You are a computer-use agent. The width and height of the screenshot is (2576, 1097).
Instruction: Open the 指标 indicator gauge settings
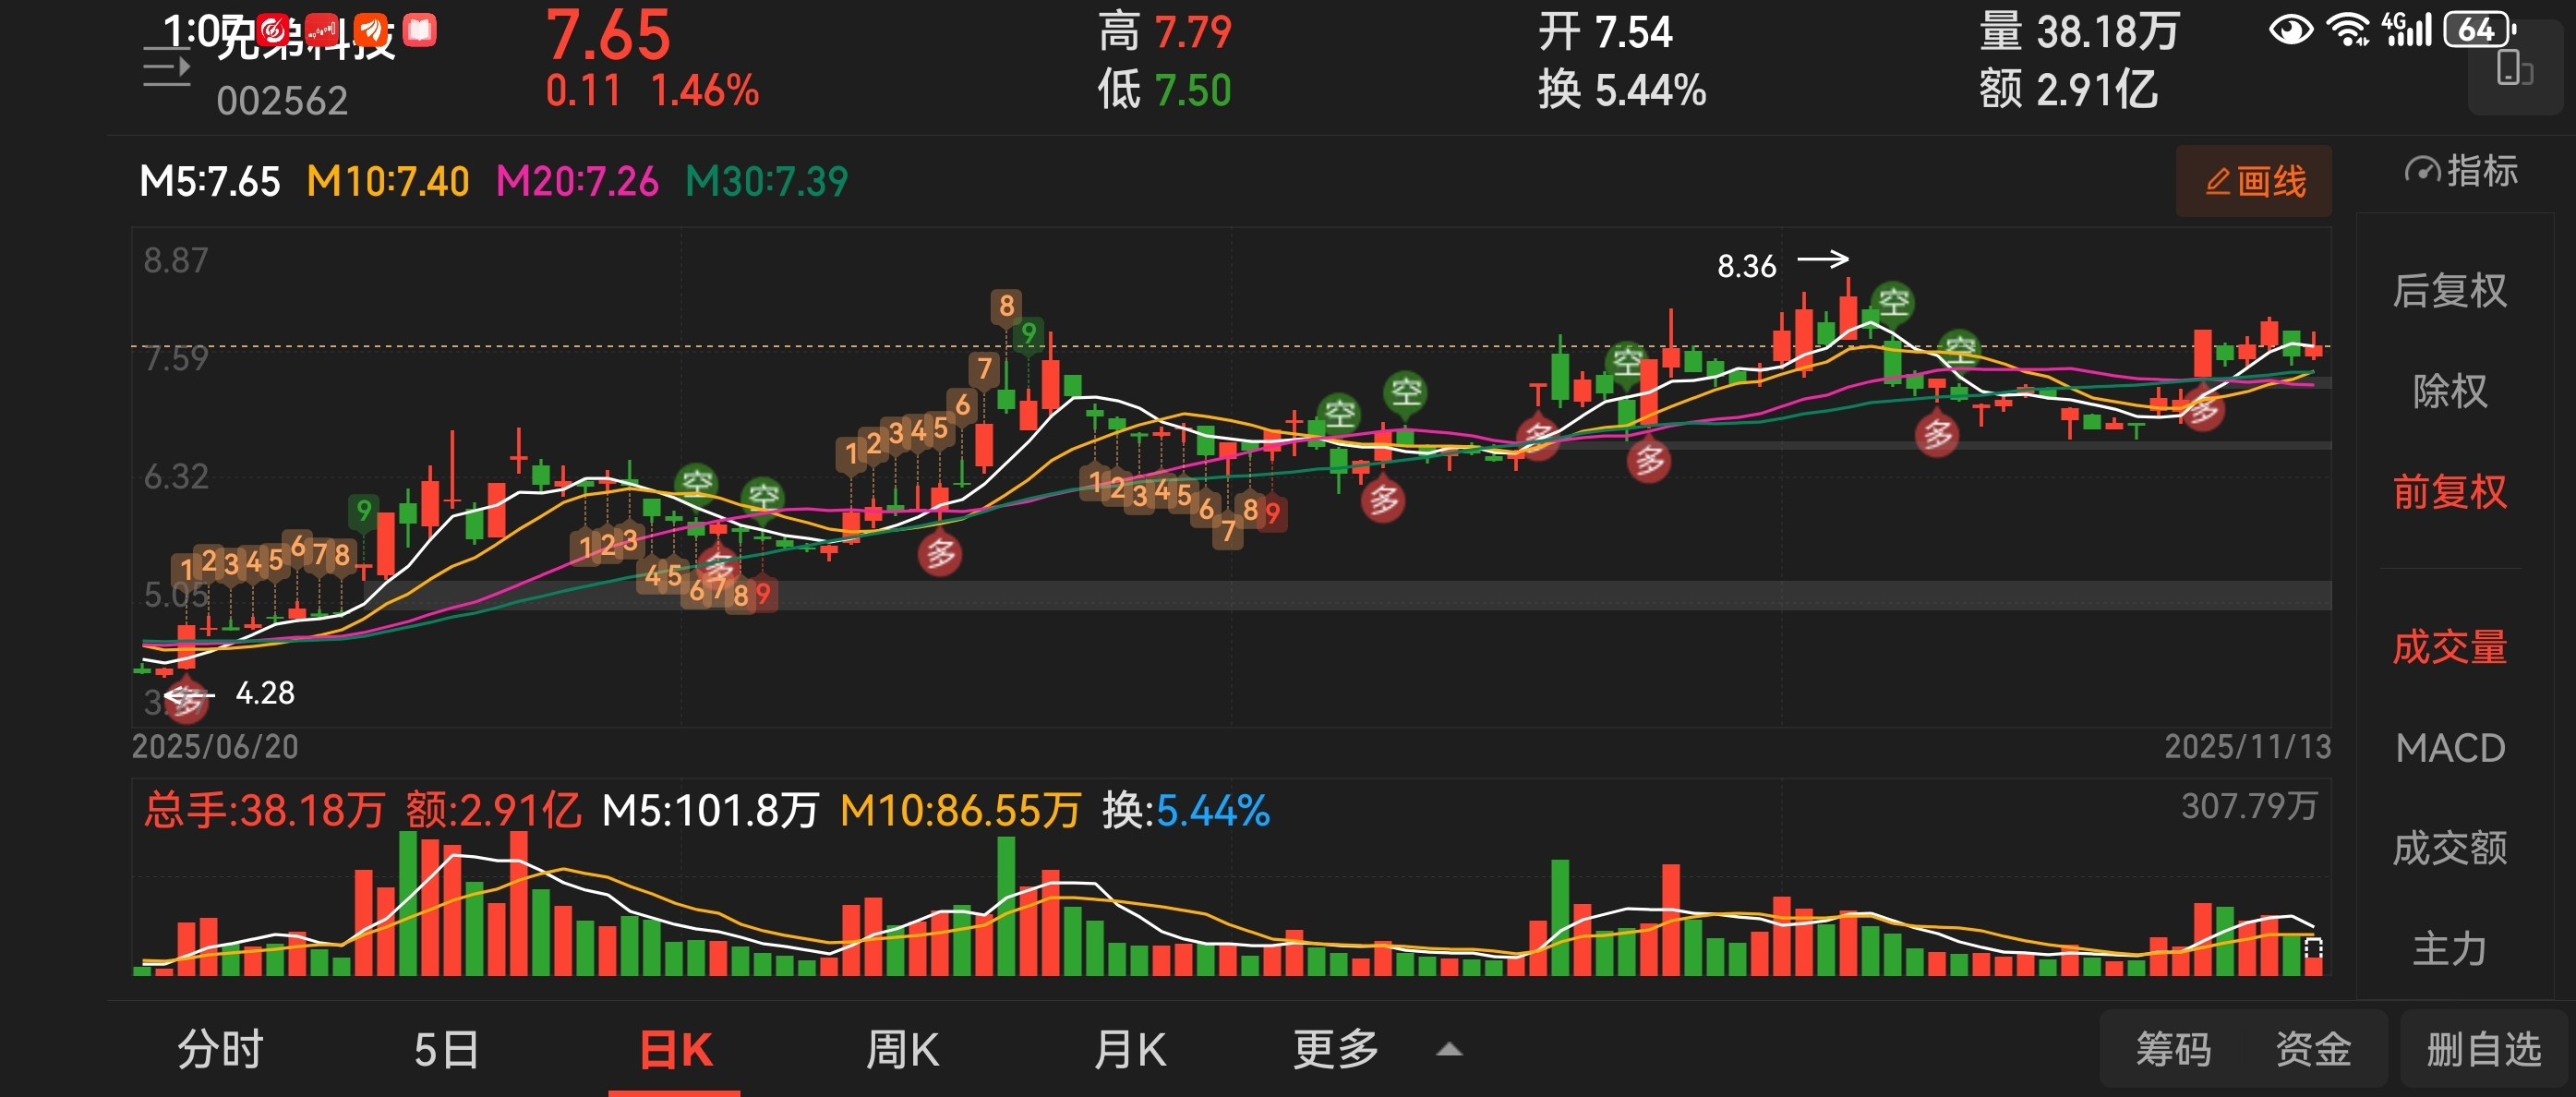2460,172
